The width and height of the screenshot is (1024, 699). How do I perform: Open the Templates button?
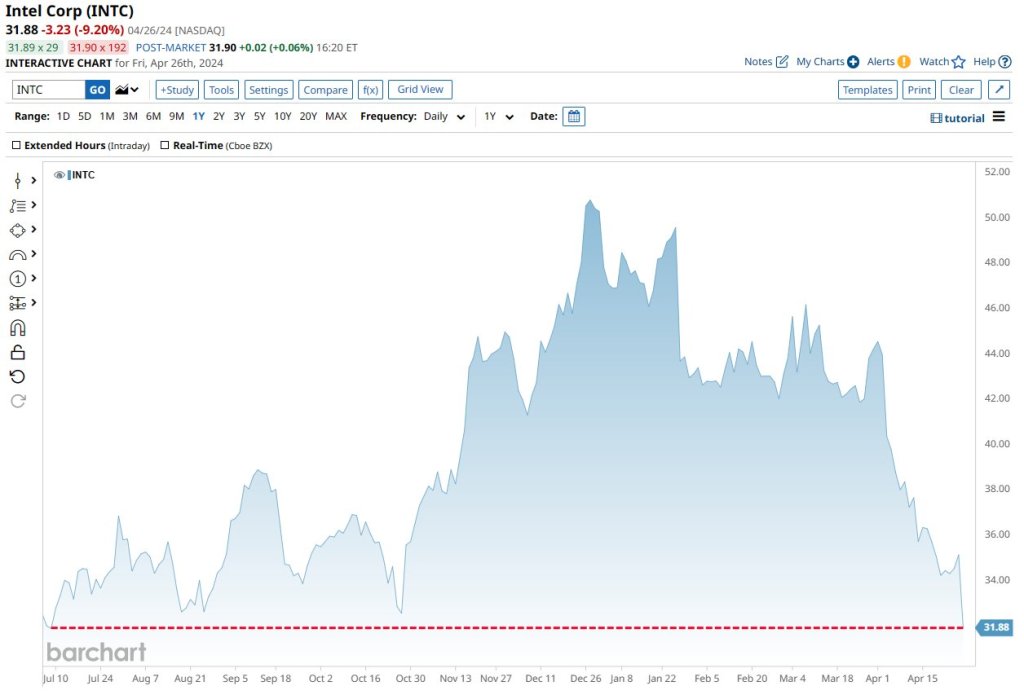[867, 90]
